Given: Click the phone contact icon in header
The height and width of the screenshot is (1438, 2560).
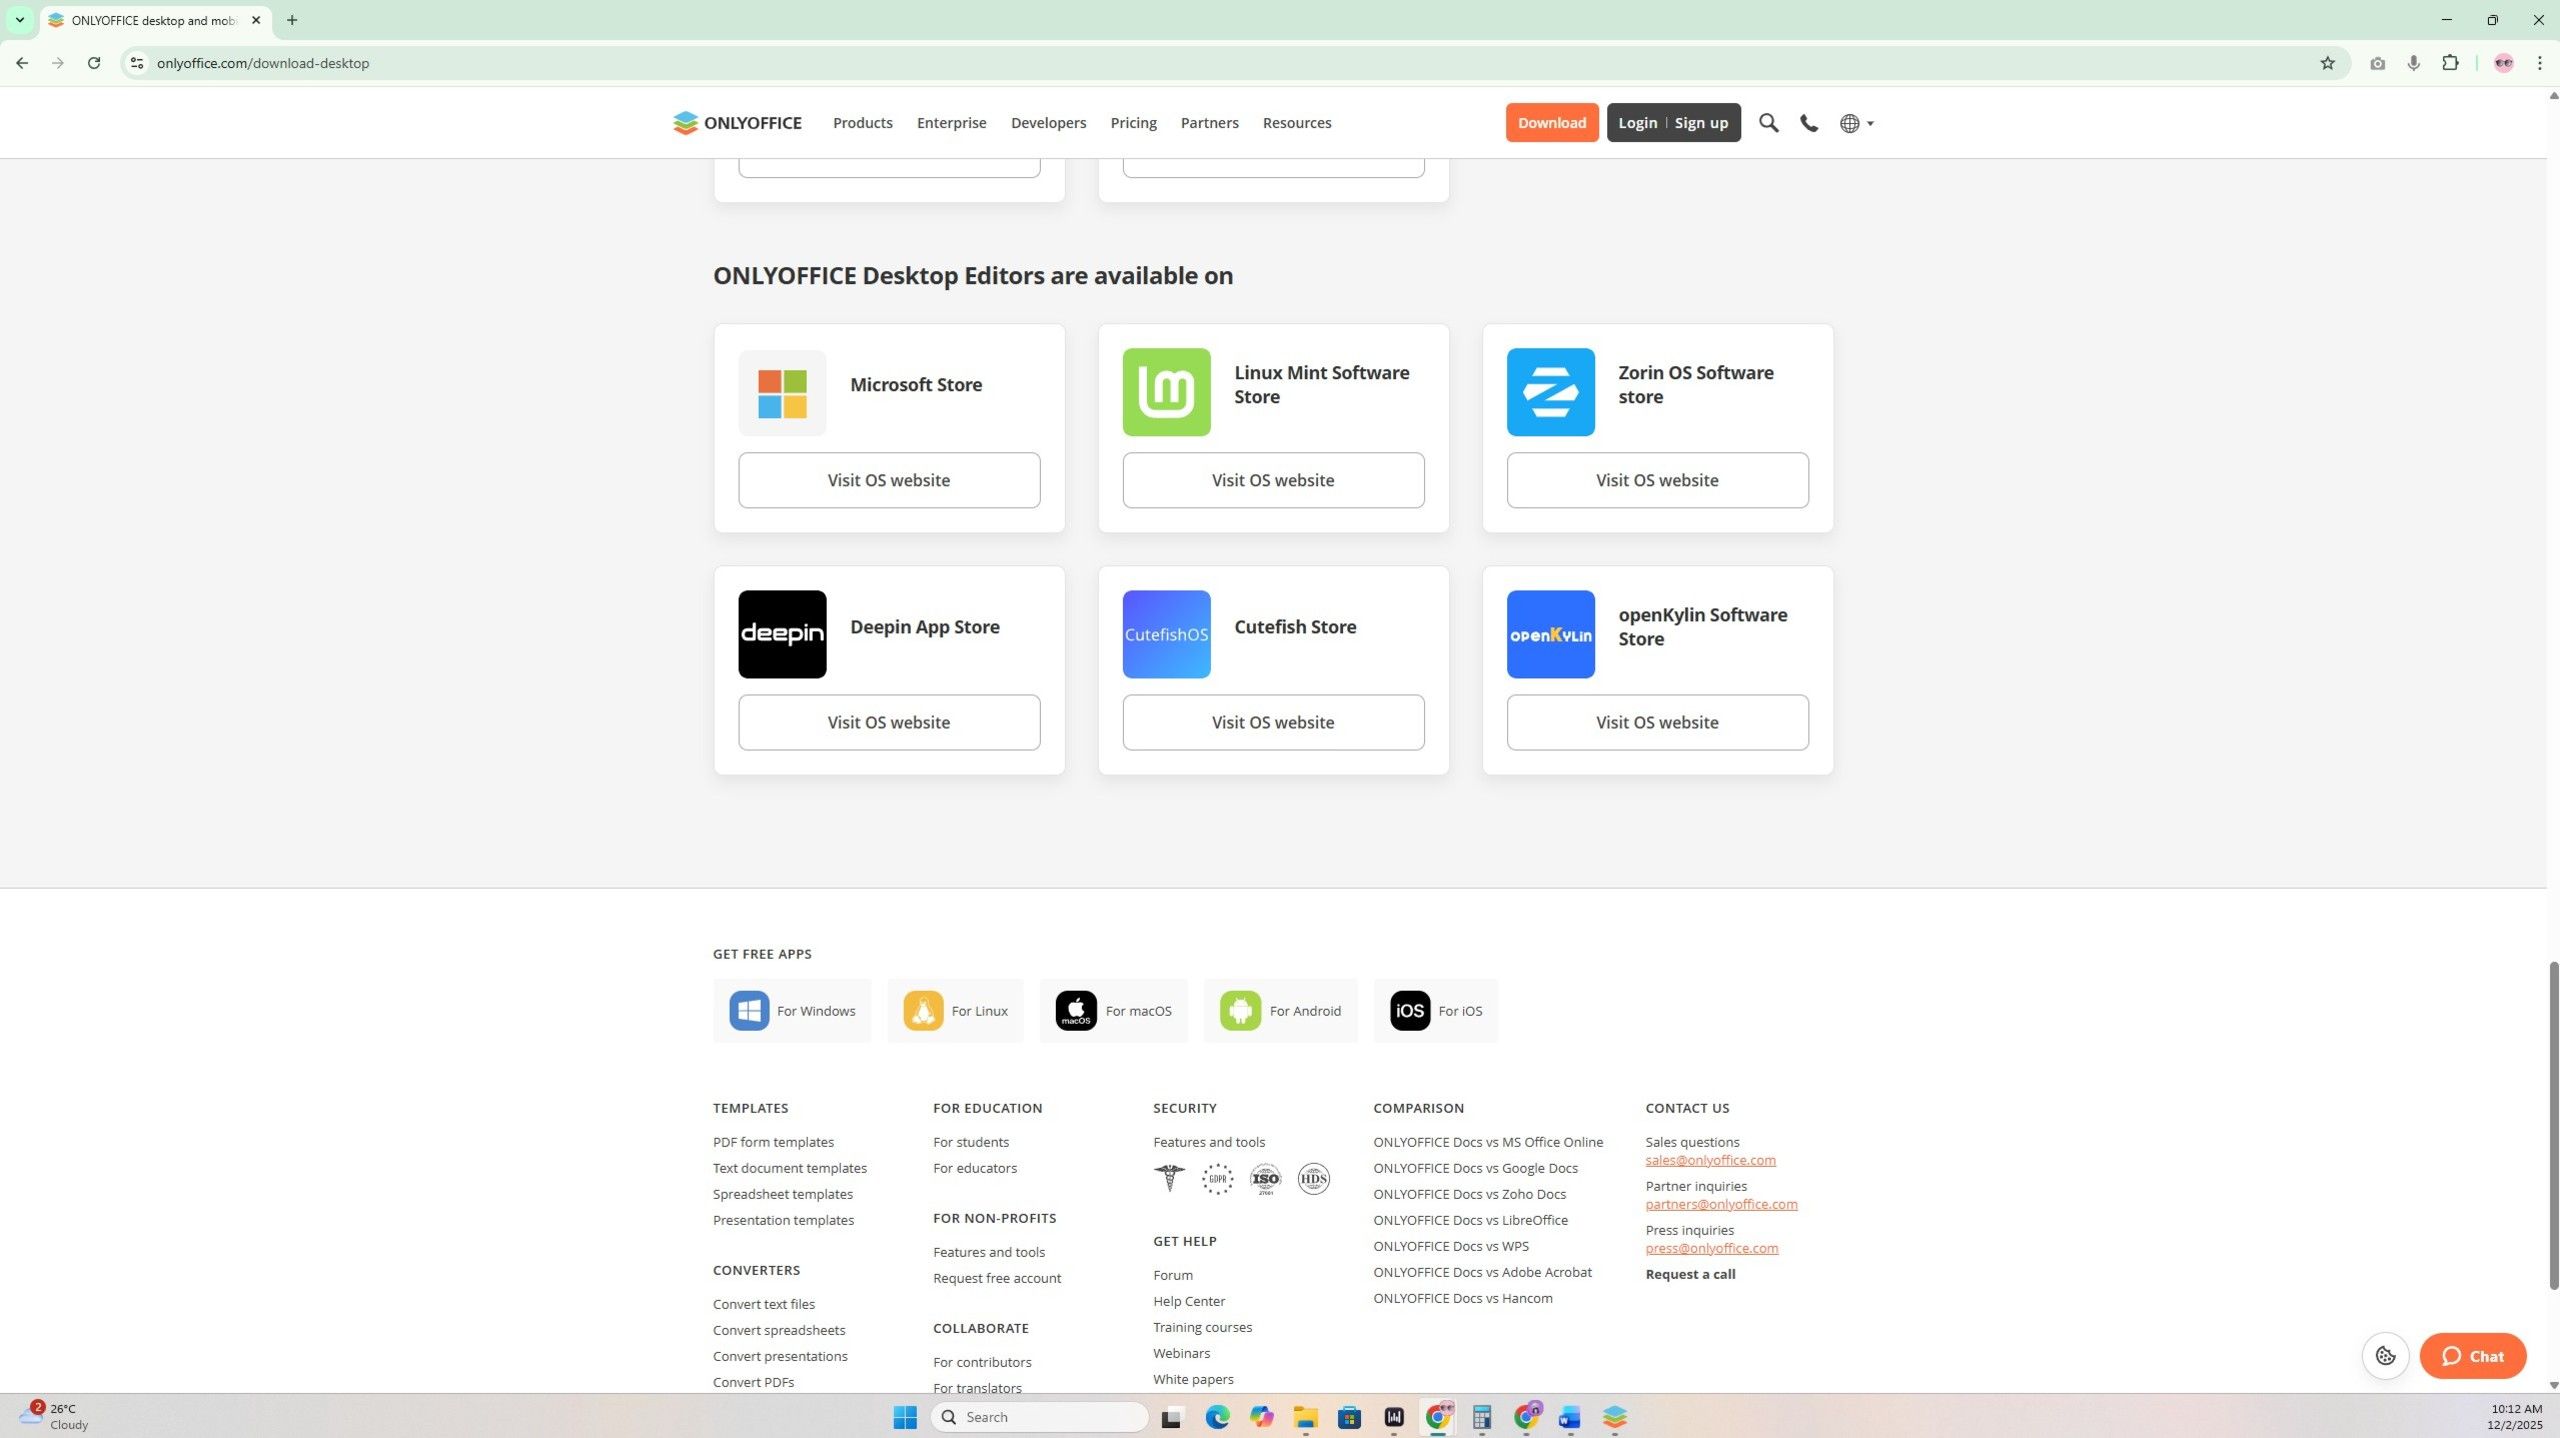Looking at the screenshot, I should coord(1809,123).
